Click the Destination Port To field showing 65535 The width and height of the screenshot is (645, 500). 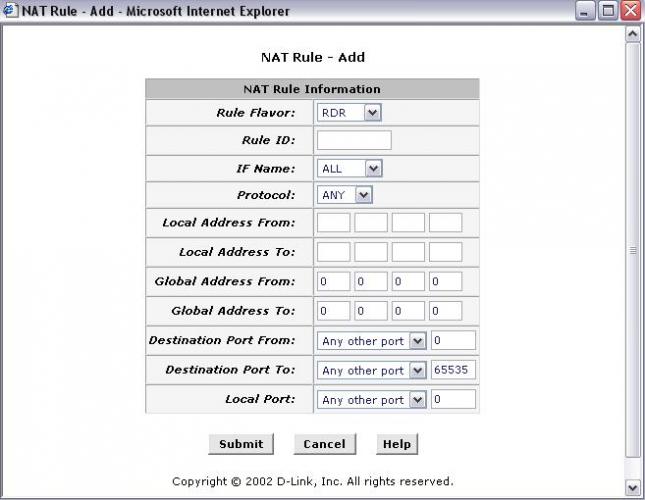pyautogui.click(x=453, y=370)
